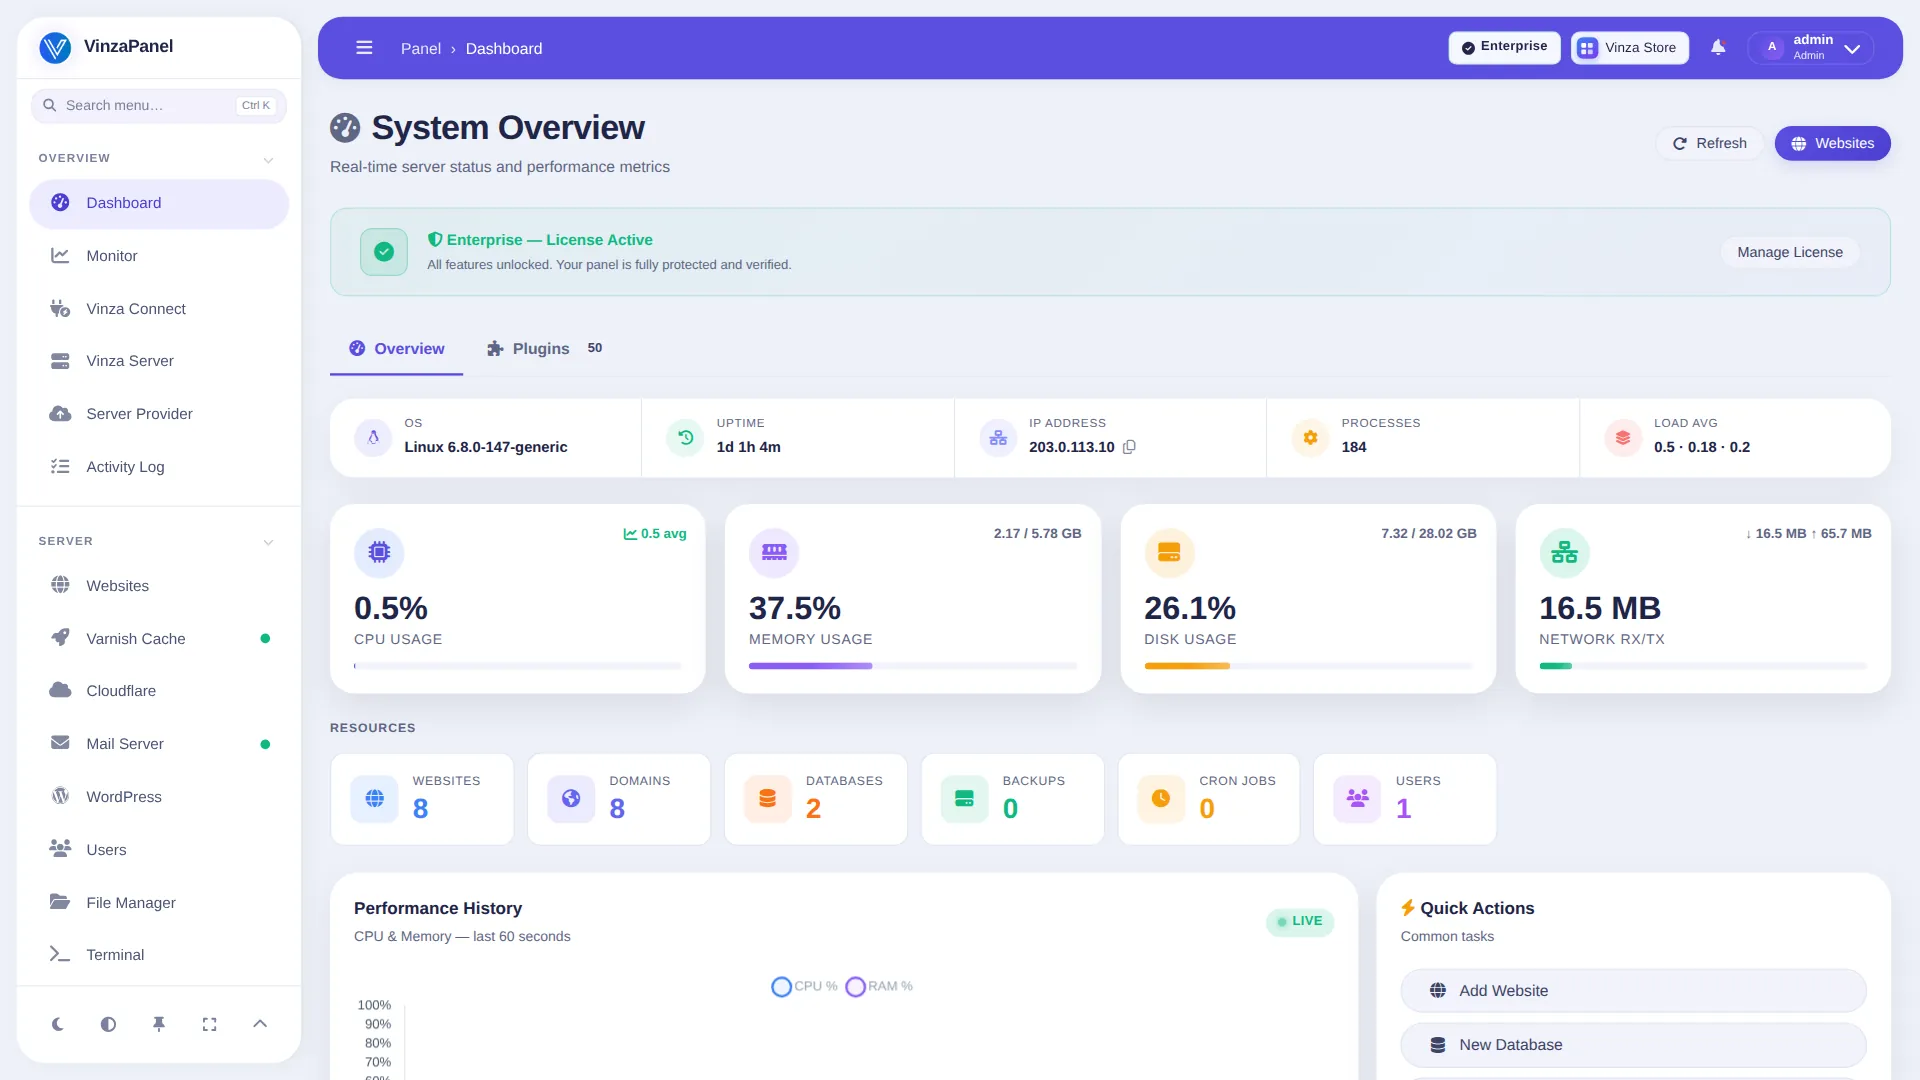
Task: Click the memory usage progress bar
Action: point(913,666)
